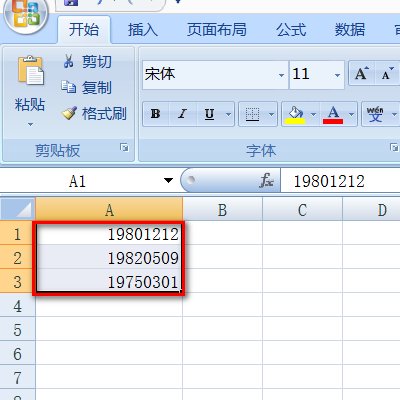Apply the red font color

pyautogui.click(x=333, y=115)
